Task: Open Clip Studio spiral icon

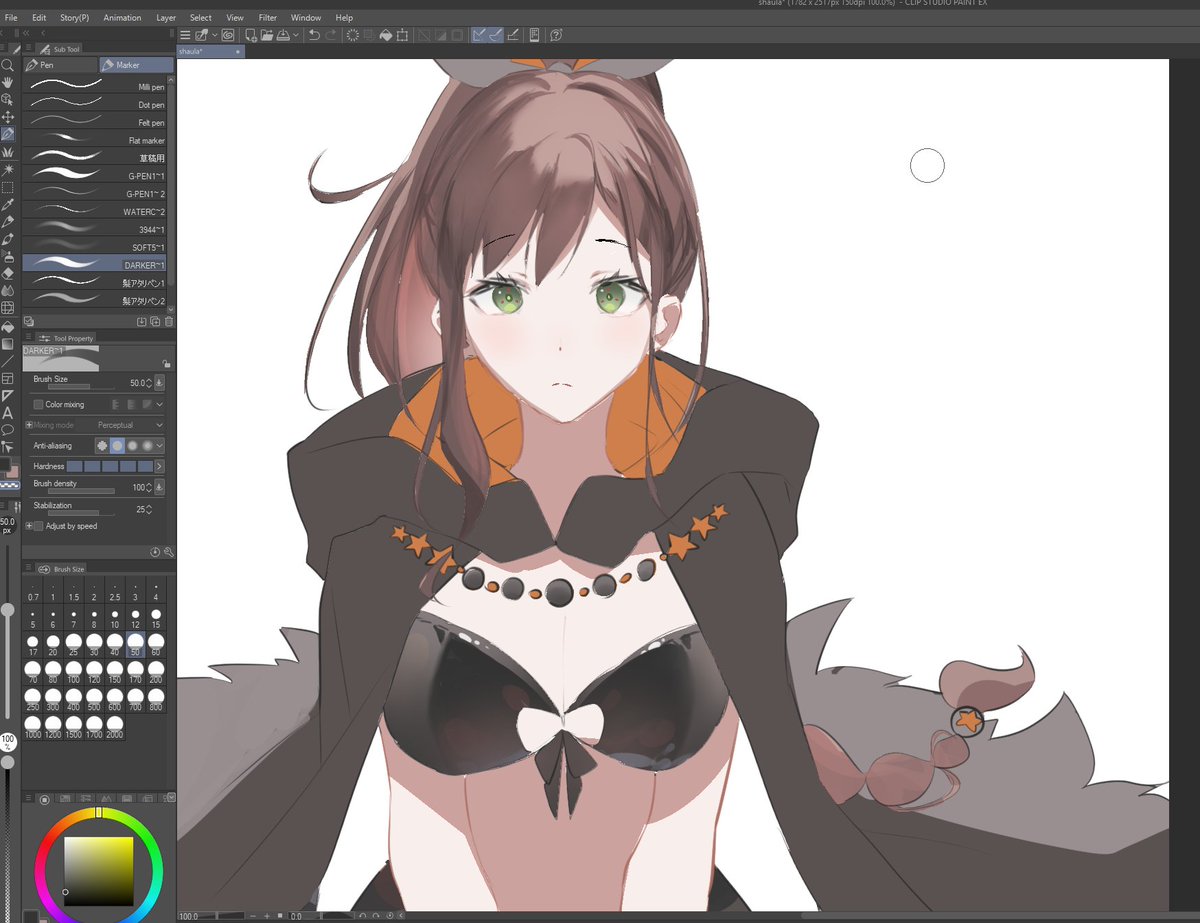Action: click(x=227, y=35)
